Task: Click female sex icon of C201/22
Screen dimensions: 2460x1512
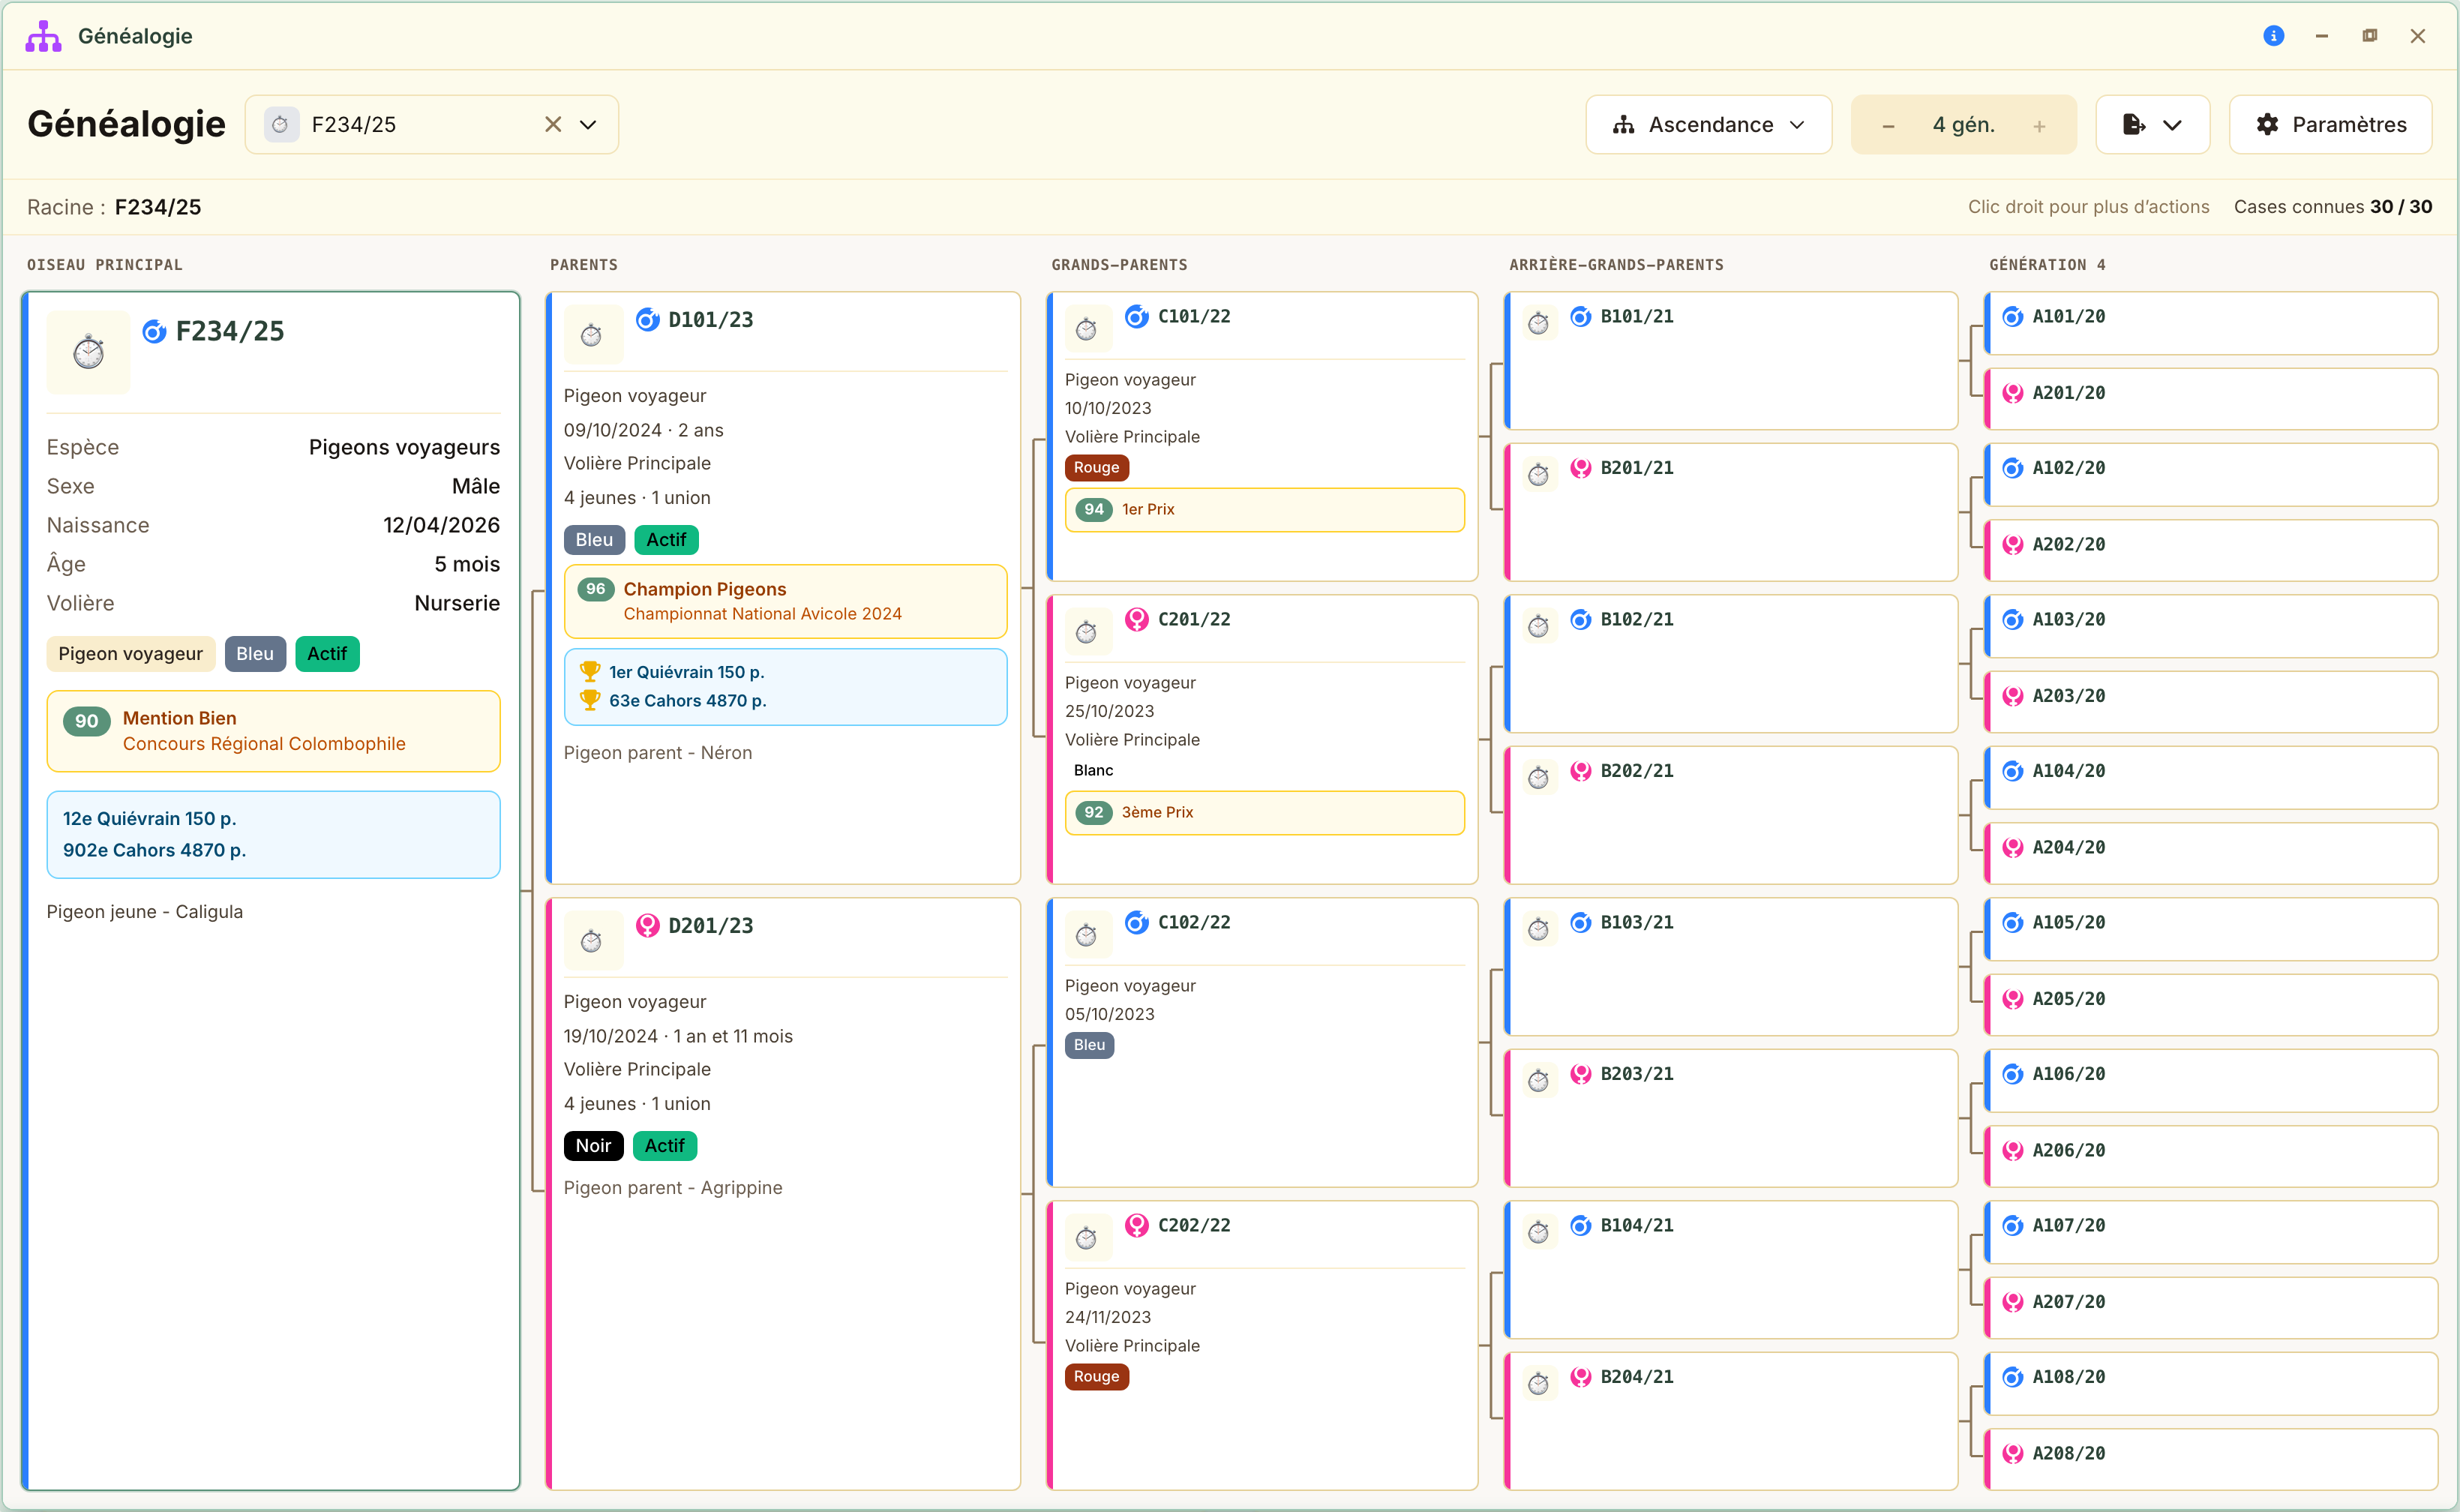Action: (1137, 620)
